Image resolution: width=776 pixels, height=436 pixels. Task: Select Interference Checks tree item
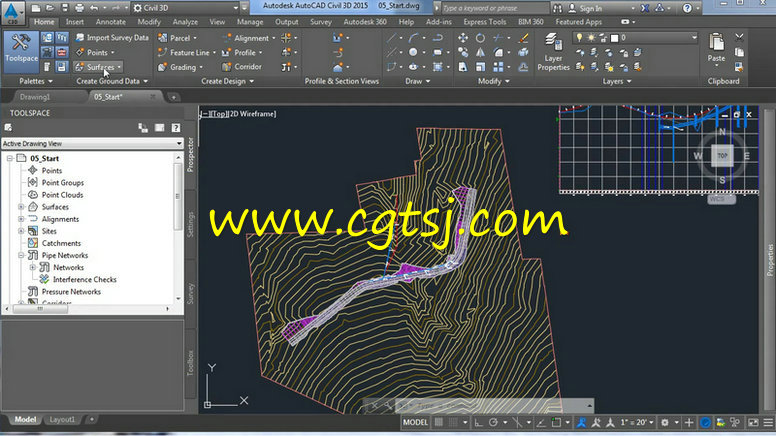[84, 280]
